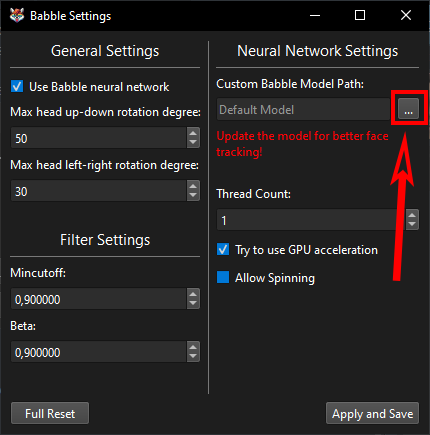
Task: Click the General Settings heading
Action: (x=105, y=51)
